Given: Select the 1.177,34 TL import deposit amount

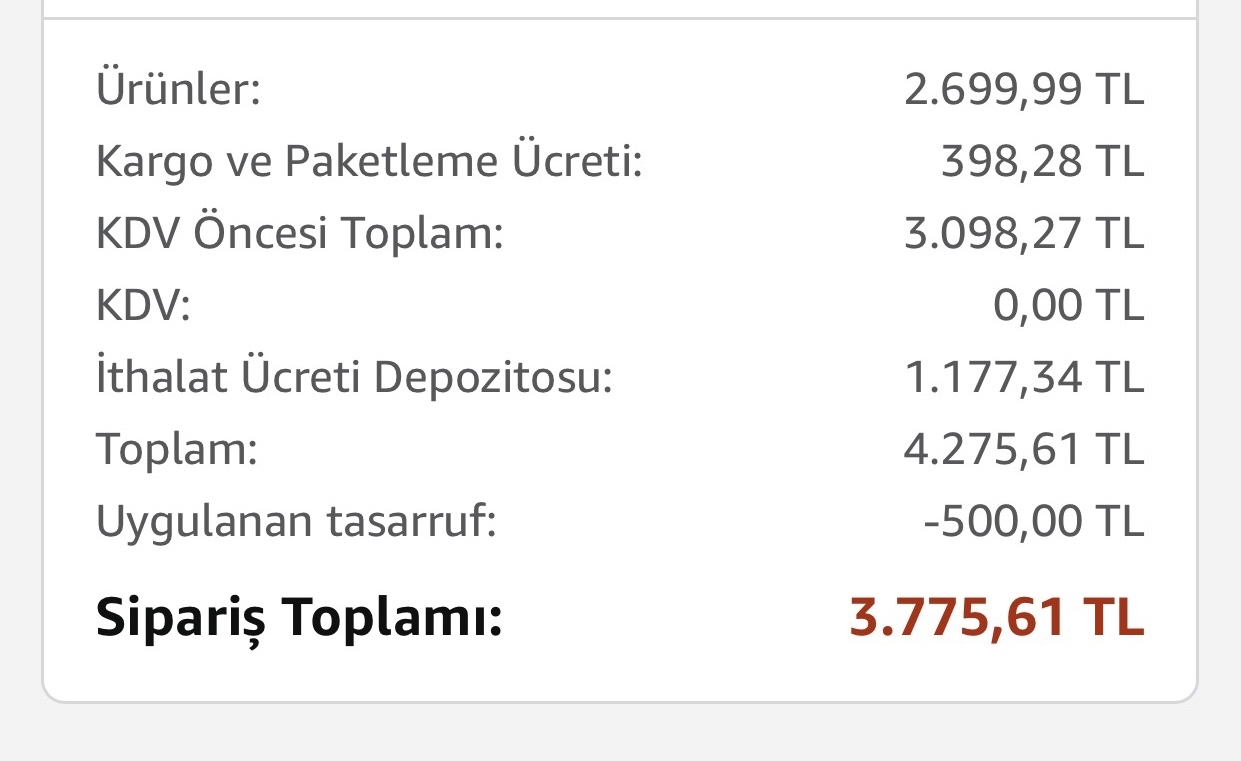Looking at the screenshot, I should coord(1023,378).
